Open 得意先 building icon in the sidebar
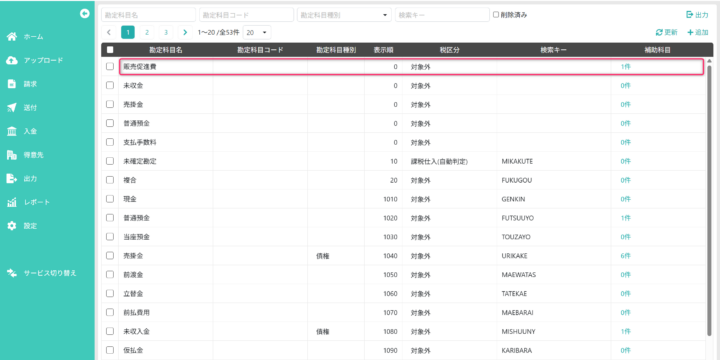This screenshot has width=720, height=360. (11, 155)
